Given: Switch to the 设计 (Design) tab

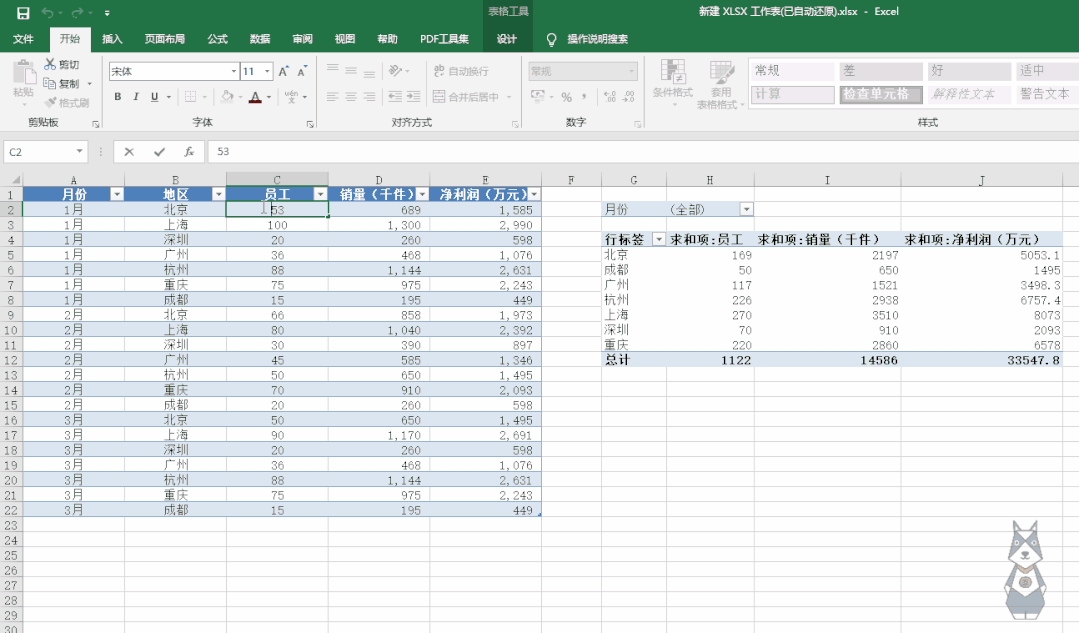Looking at the screenshot, I should (507, 39).
